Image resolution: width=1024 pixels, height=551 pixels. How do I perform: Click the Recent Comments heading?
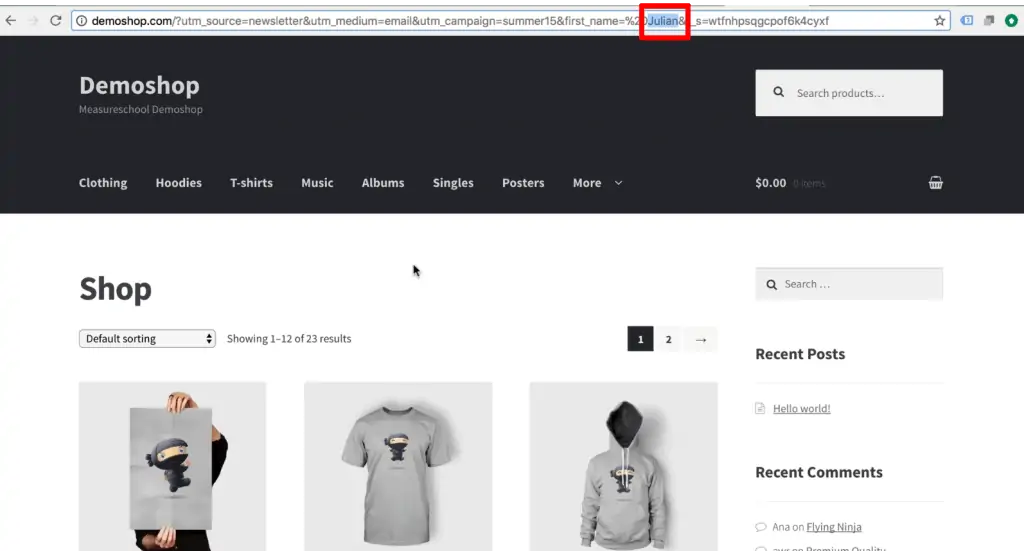pyautogui.click(x=819, y=472)
